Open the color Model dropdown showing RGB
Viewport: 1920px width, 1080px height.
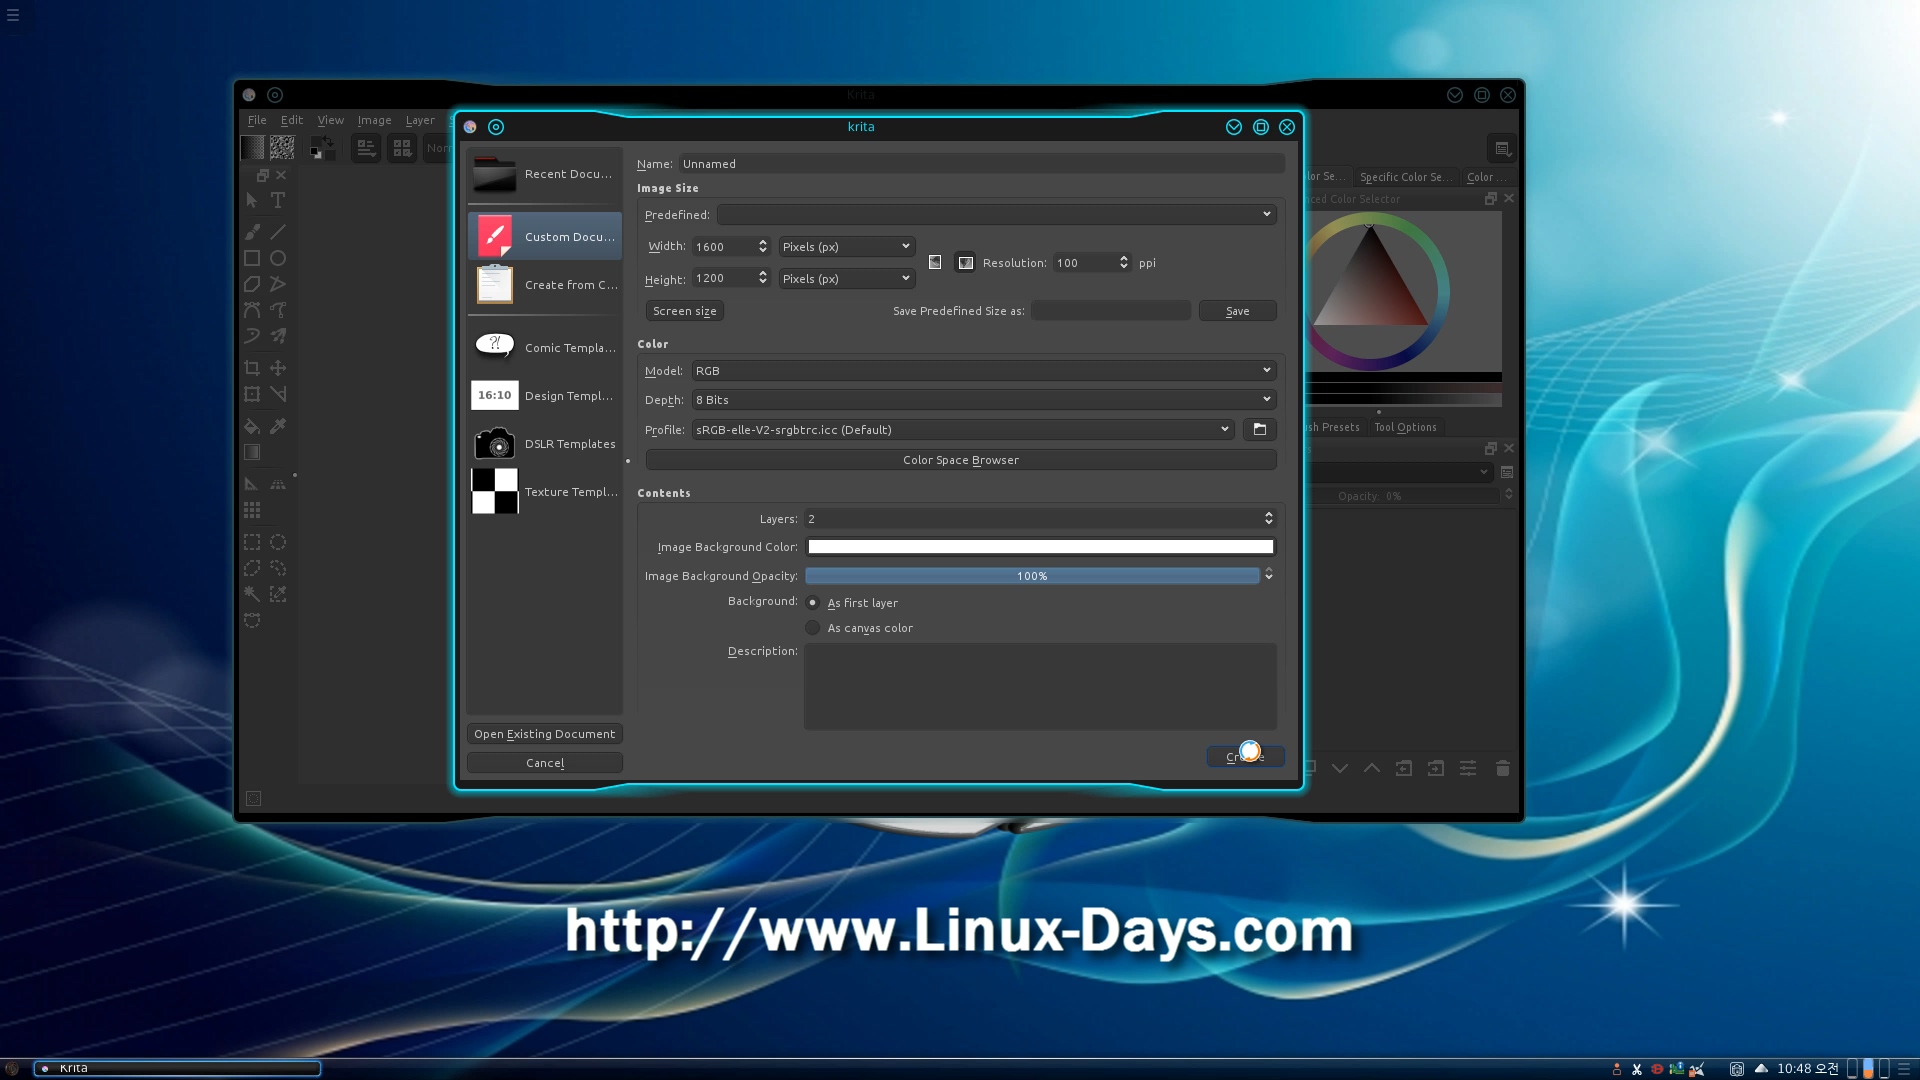(984, 370)
